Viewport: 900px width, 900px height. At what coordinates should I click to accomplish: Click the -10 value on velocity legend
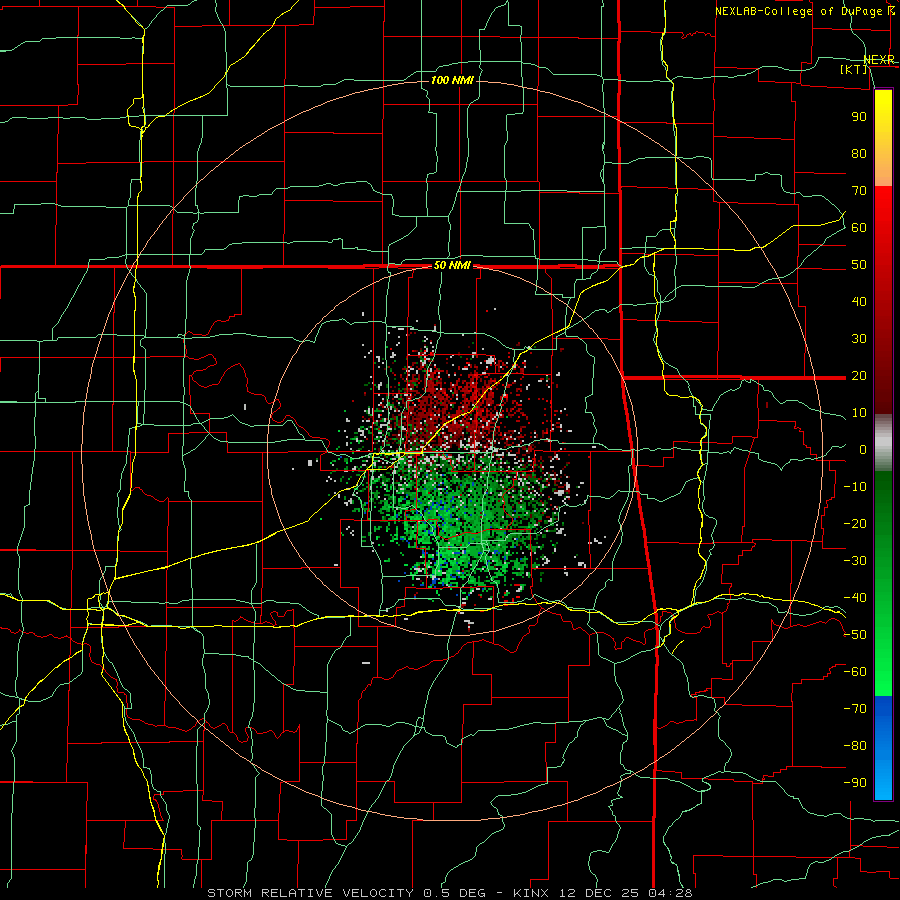click(855, 487)
